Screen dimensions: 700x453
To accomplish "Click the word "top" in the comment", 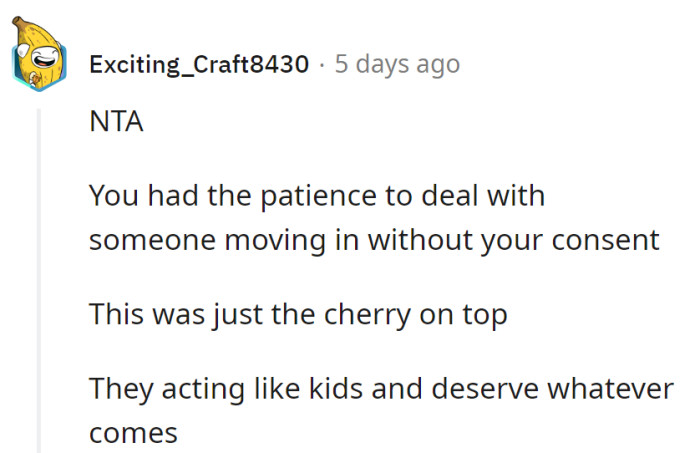I will click(485, 314).
